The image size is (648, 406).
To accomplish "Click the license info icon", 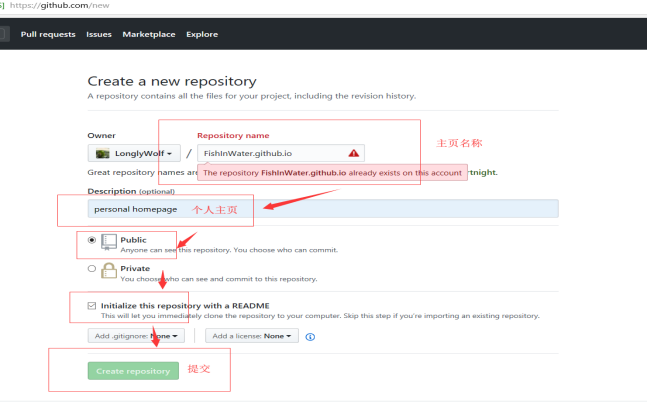I will pos(310,337).
